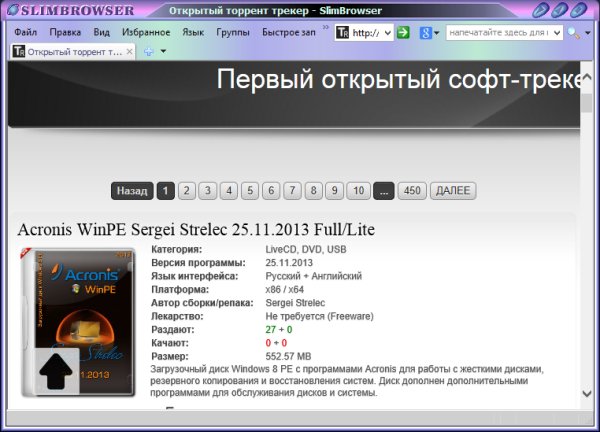
Task: Click the new tab plus icon
Action: (x=148, y=52)
